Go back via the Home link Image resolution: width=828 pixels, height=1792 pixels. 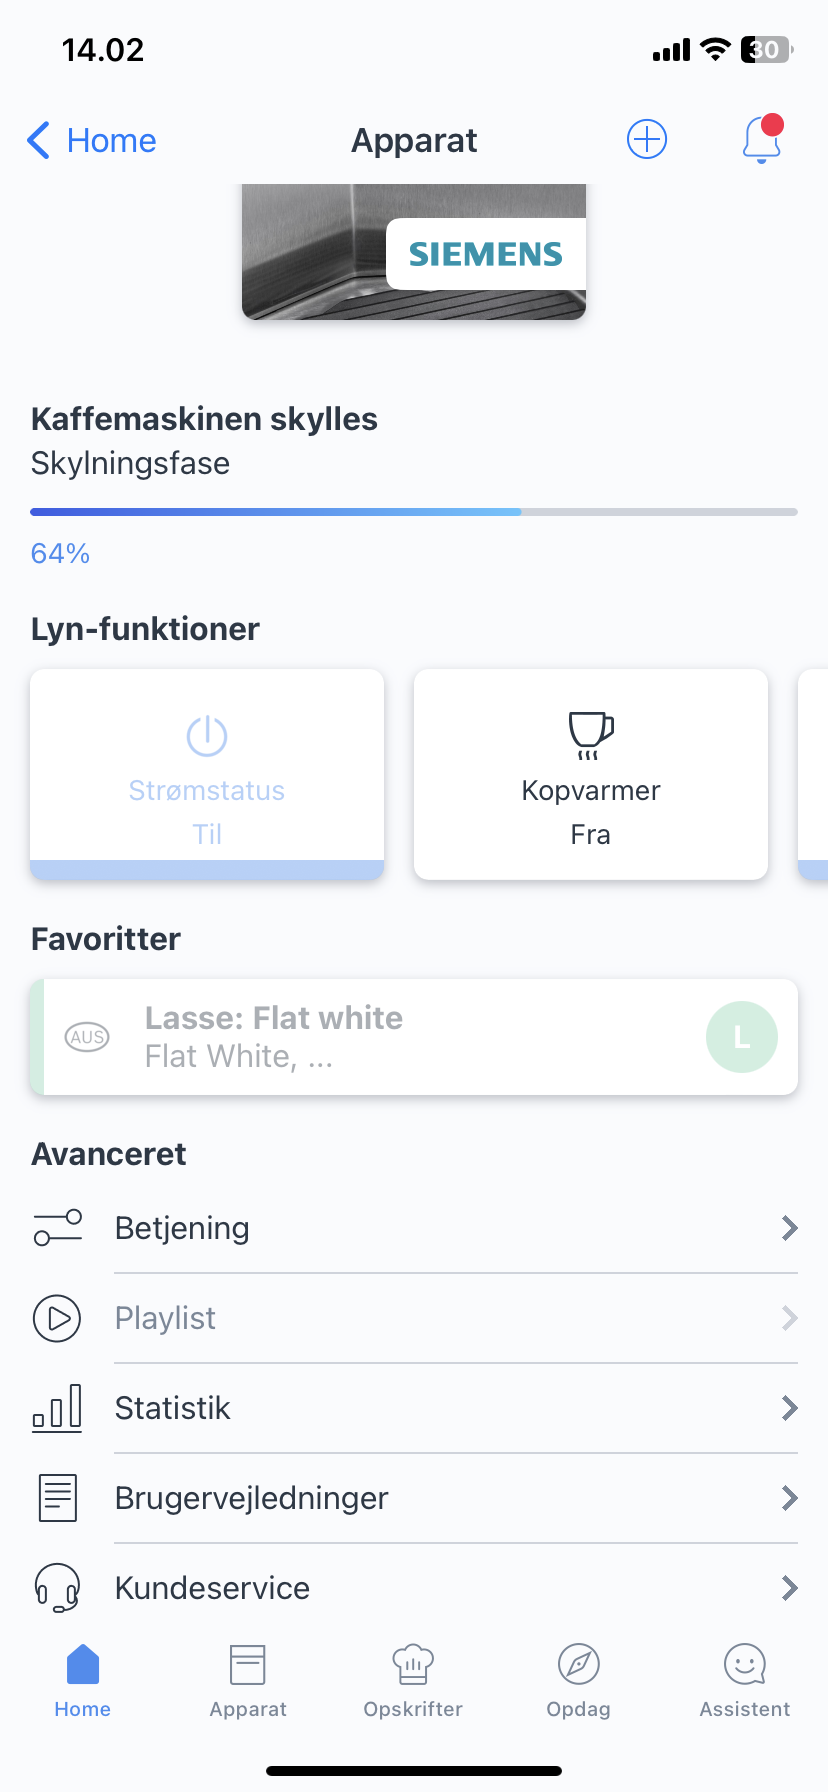[92, 141]
